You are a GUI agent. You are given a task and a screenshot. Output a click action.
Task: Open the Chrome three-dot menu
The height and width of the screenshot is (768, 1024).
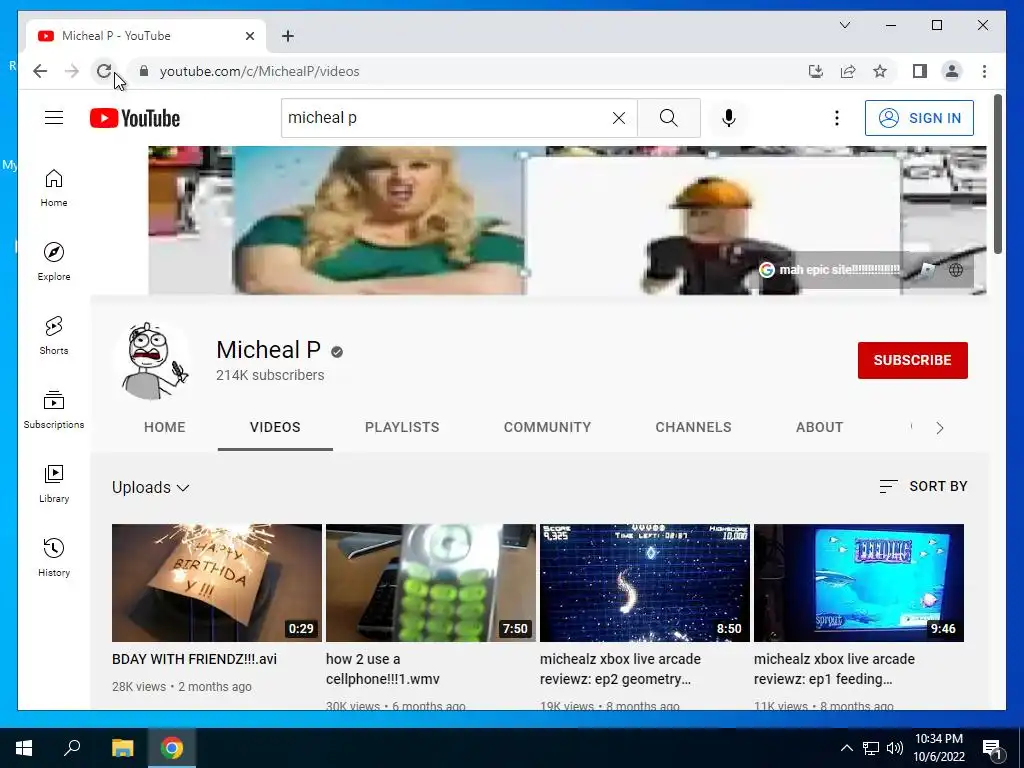984,71
